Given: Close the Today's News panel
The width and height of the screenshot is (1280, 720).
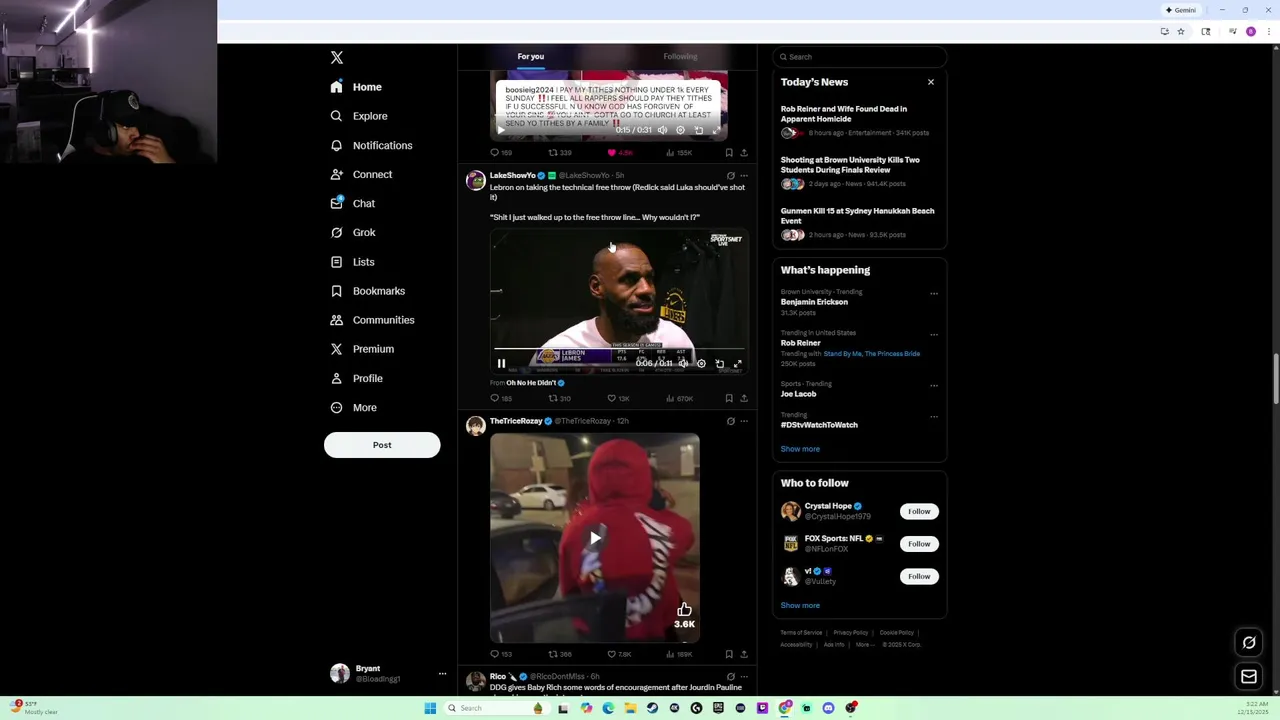Looking at the screenshot, I should (x=931, y=82).
